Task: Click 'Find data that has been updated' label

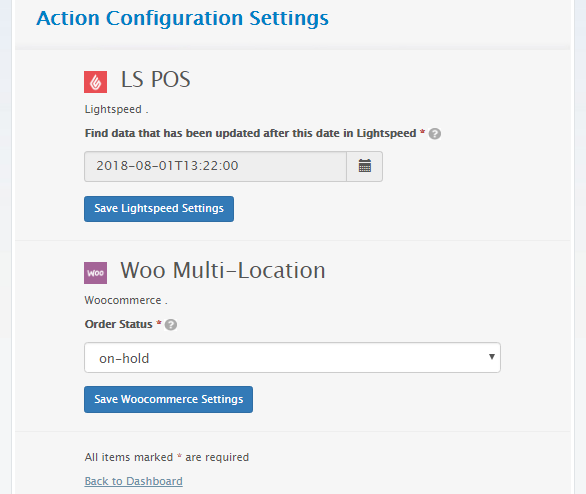Action: click(x=250, y=133)
